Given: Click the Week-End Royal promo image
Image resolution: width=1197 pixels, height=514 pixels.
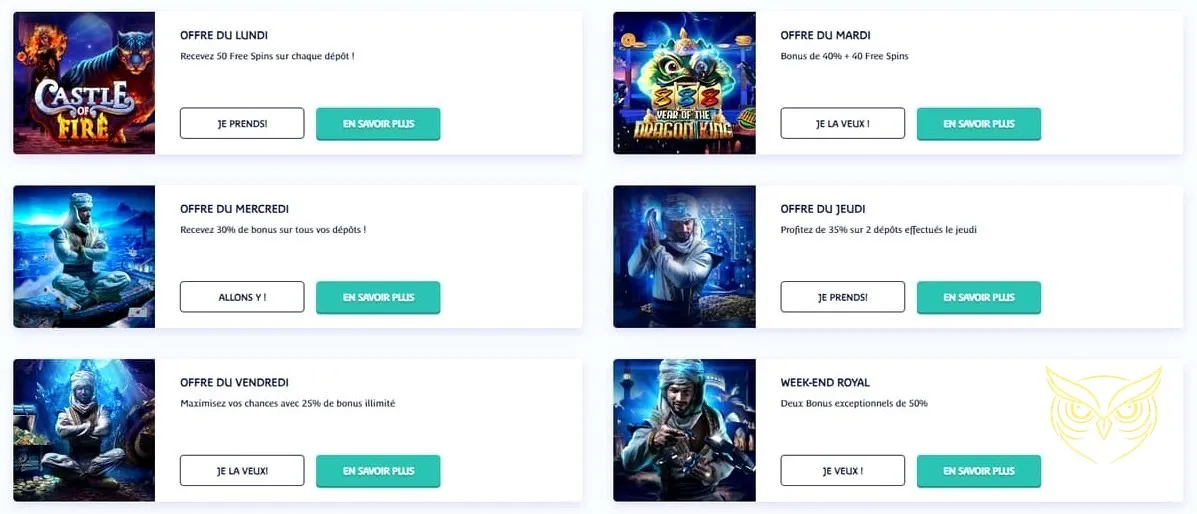Looking at the screenshot, I should [x=684, y=430].
